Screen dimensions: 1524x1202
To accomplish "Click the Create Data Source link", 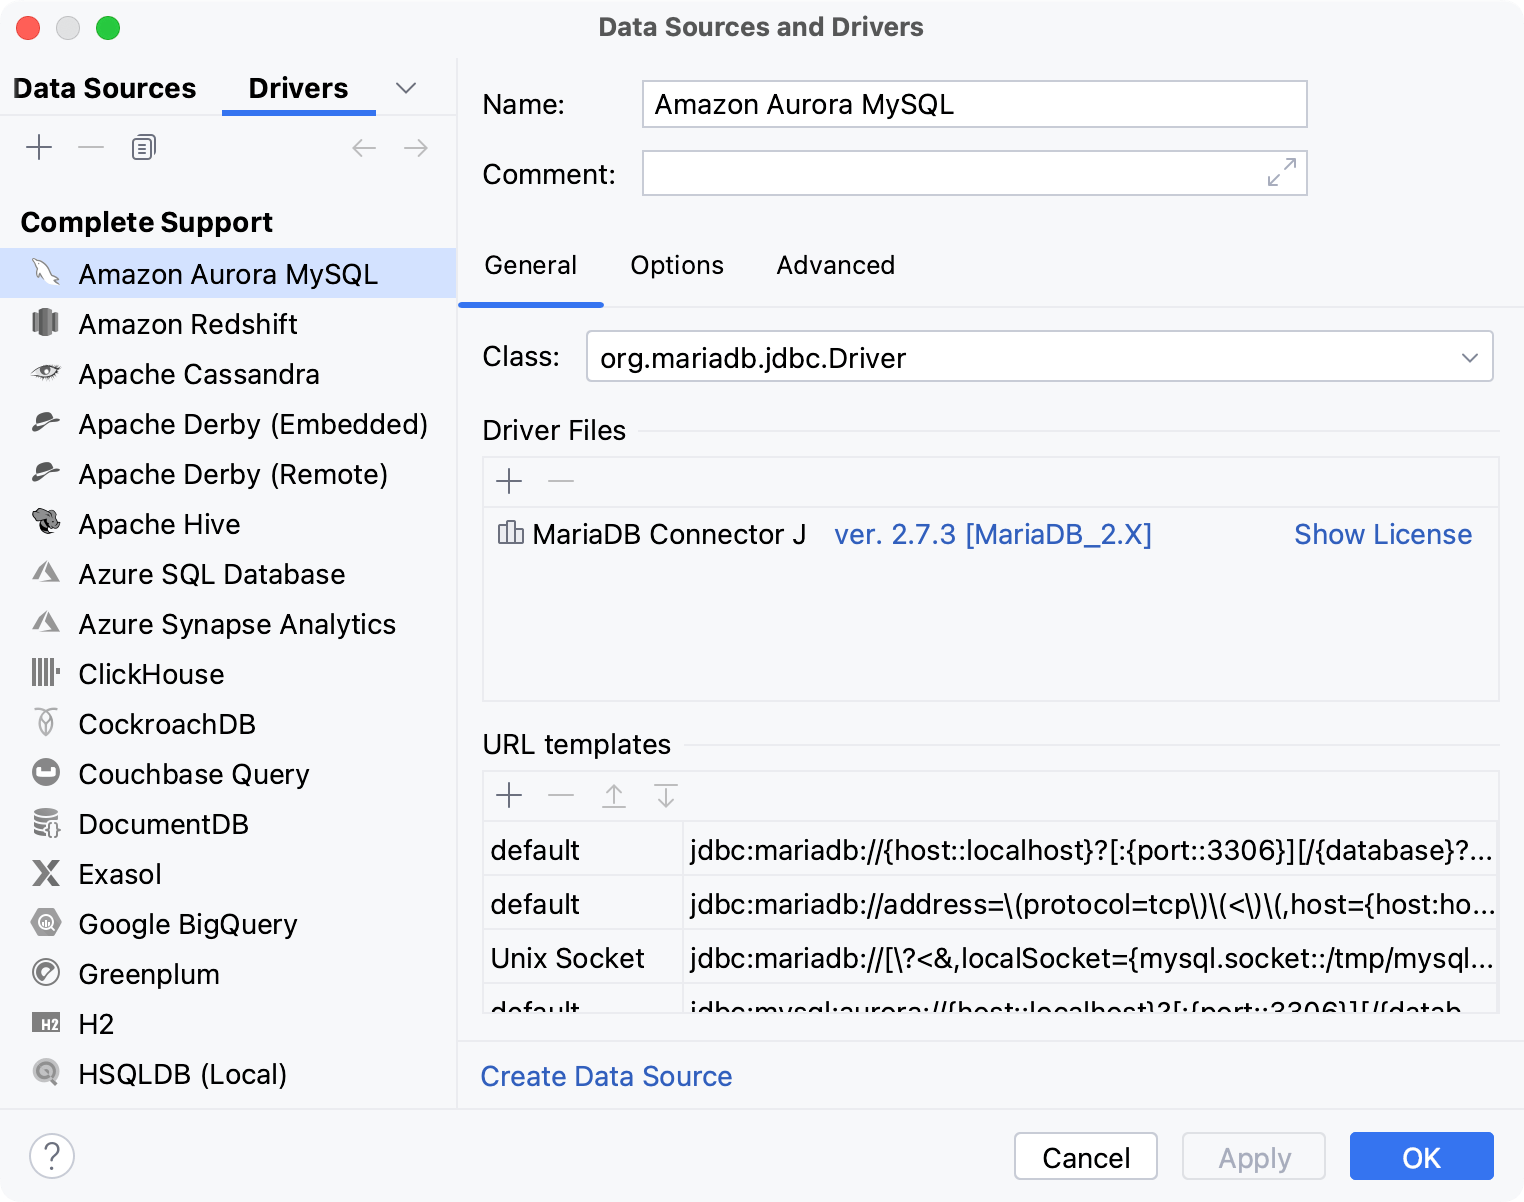I will pos(606,1076).
